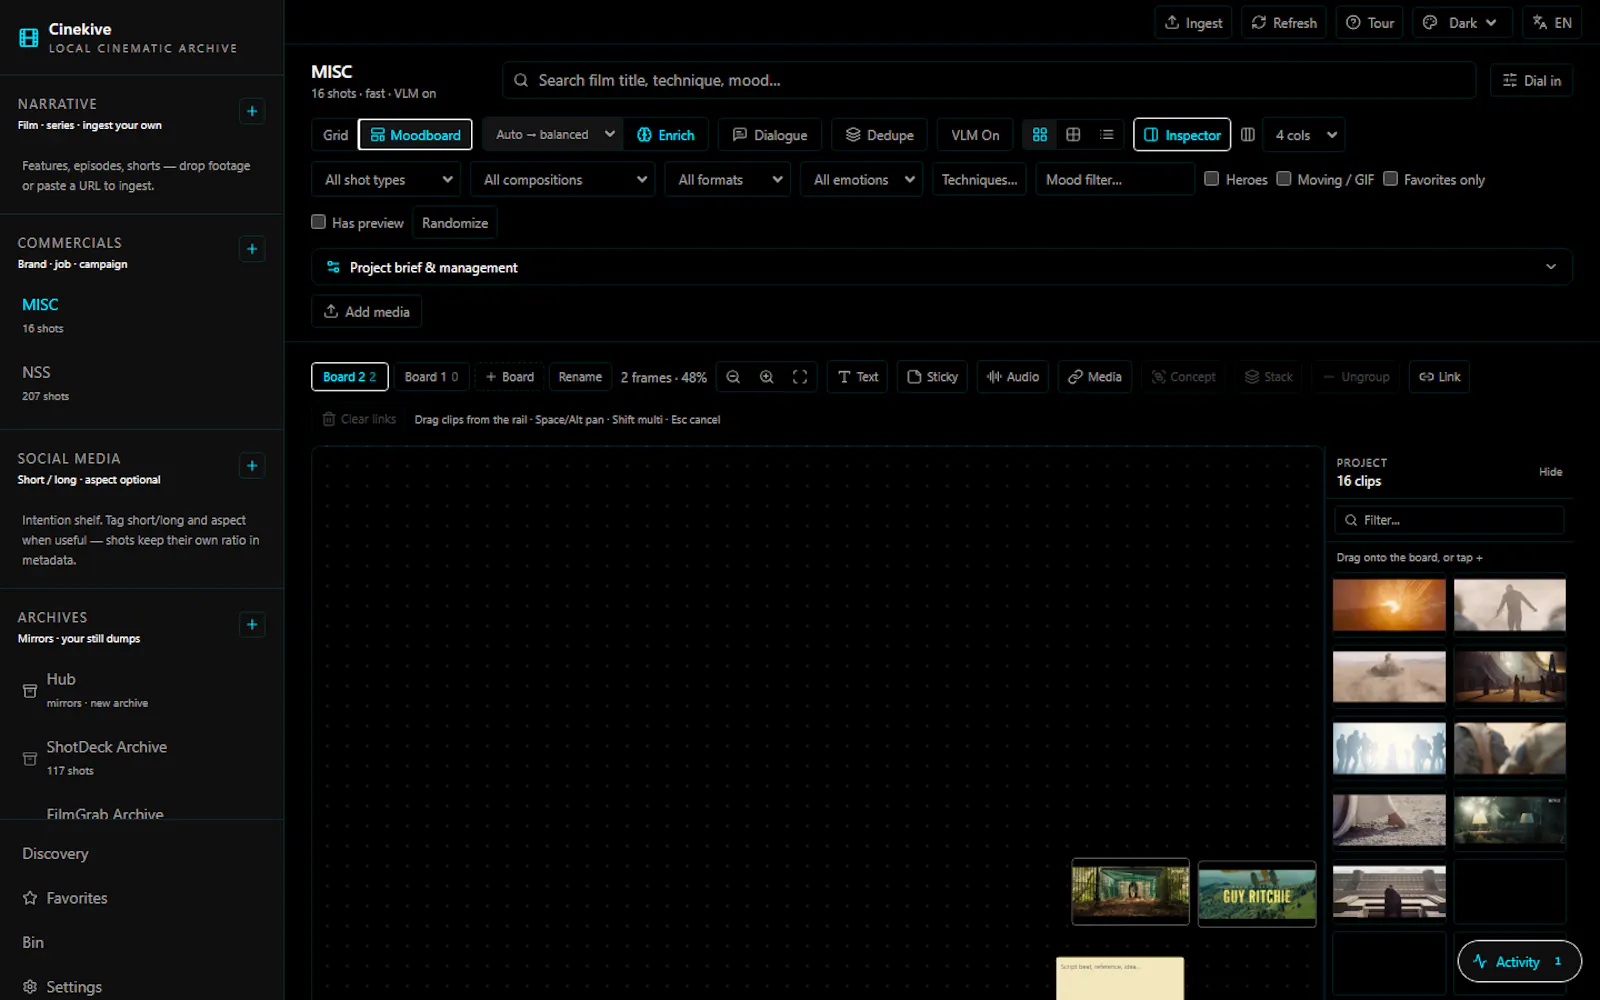Open All shot types dropdown
The image size is (1600, 1000).
pos(386,180)
